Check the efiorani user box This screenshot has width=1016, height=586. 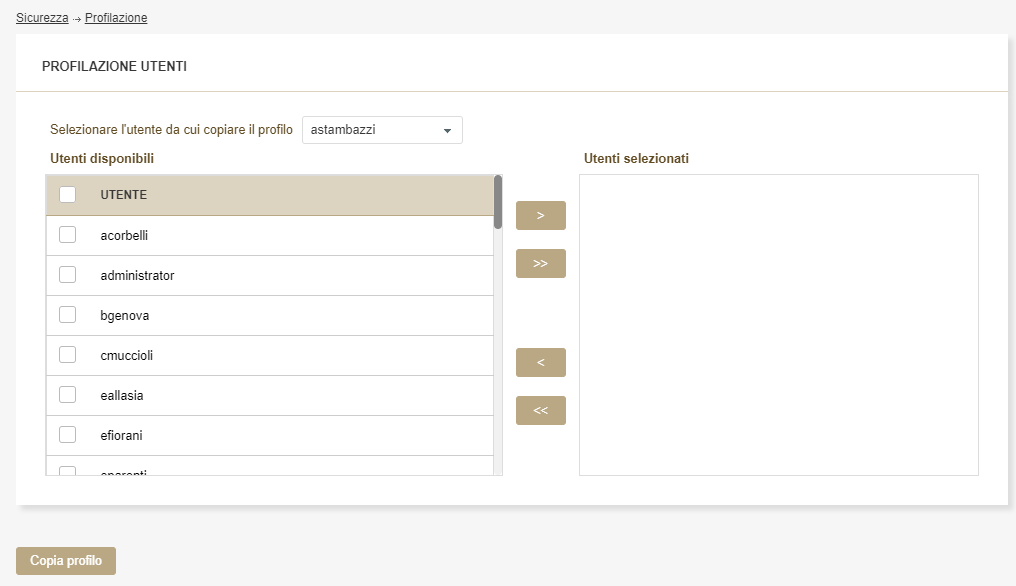[x=68, y=435]
